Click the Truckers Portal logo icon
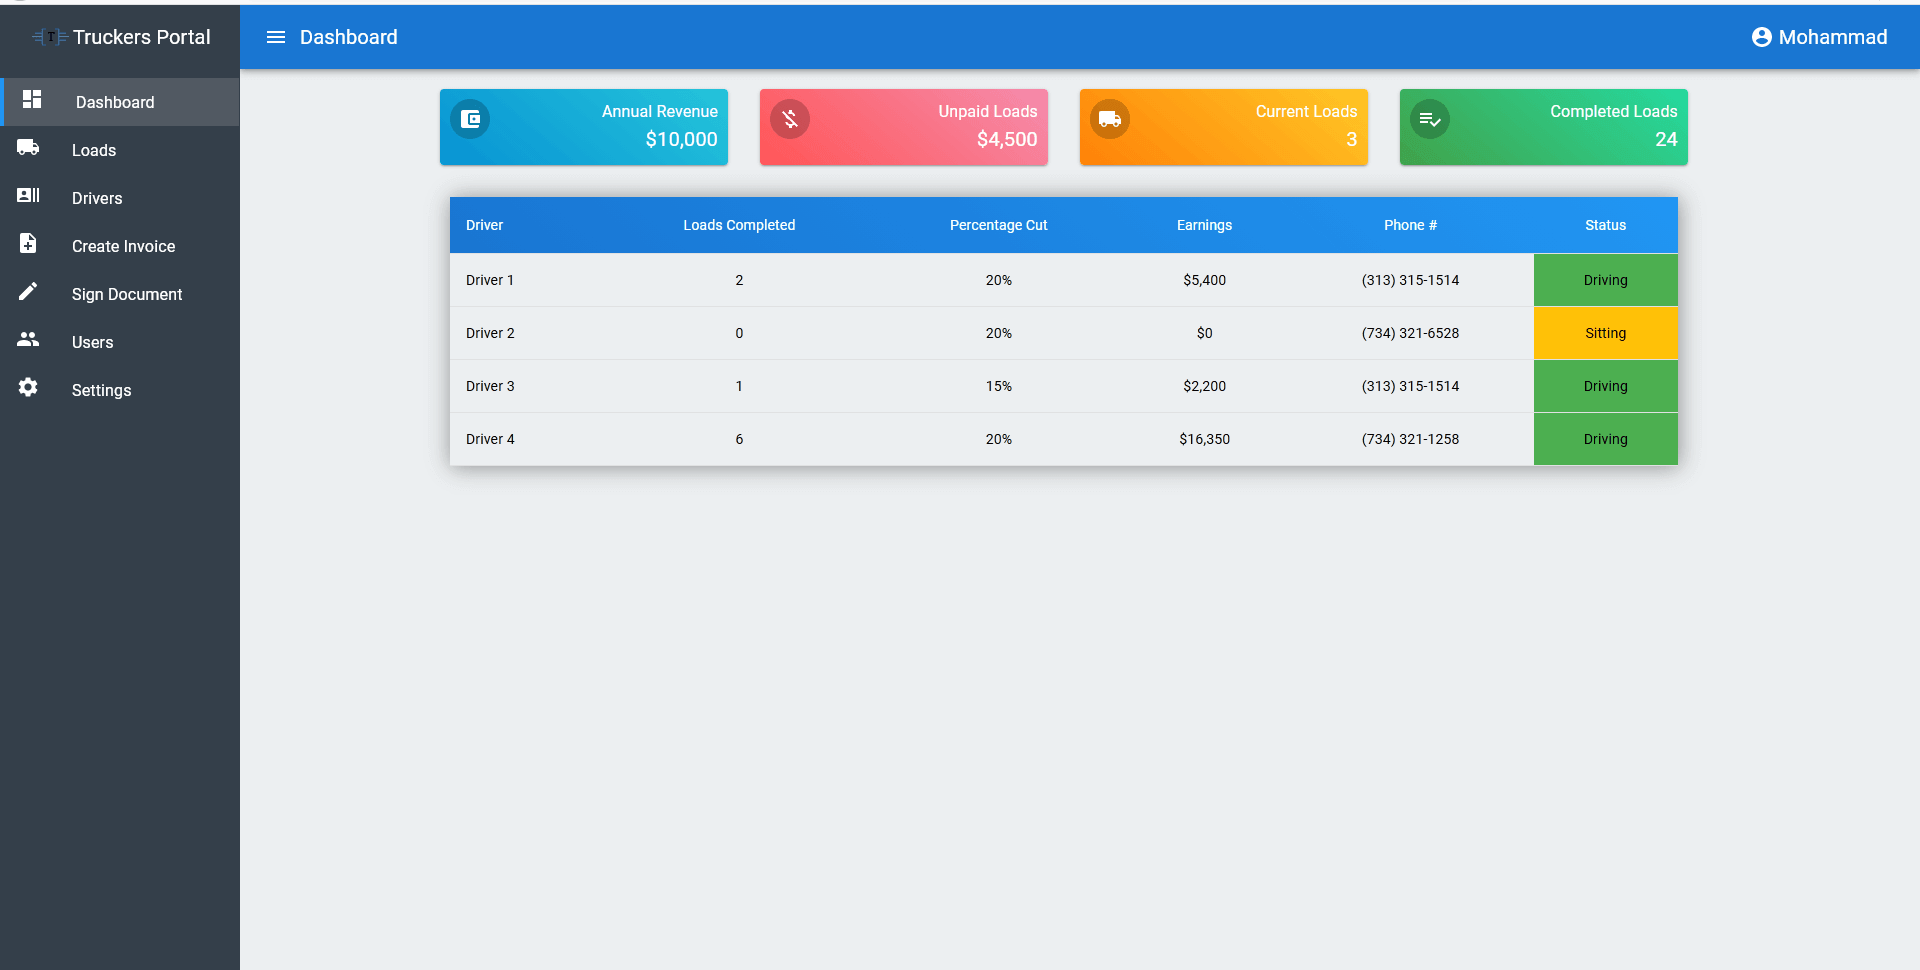The height and width of the screenshot is (970, 1920). point(50,37)
